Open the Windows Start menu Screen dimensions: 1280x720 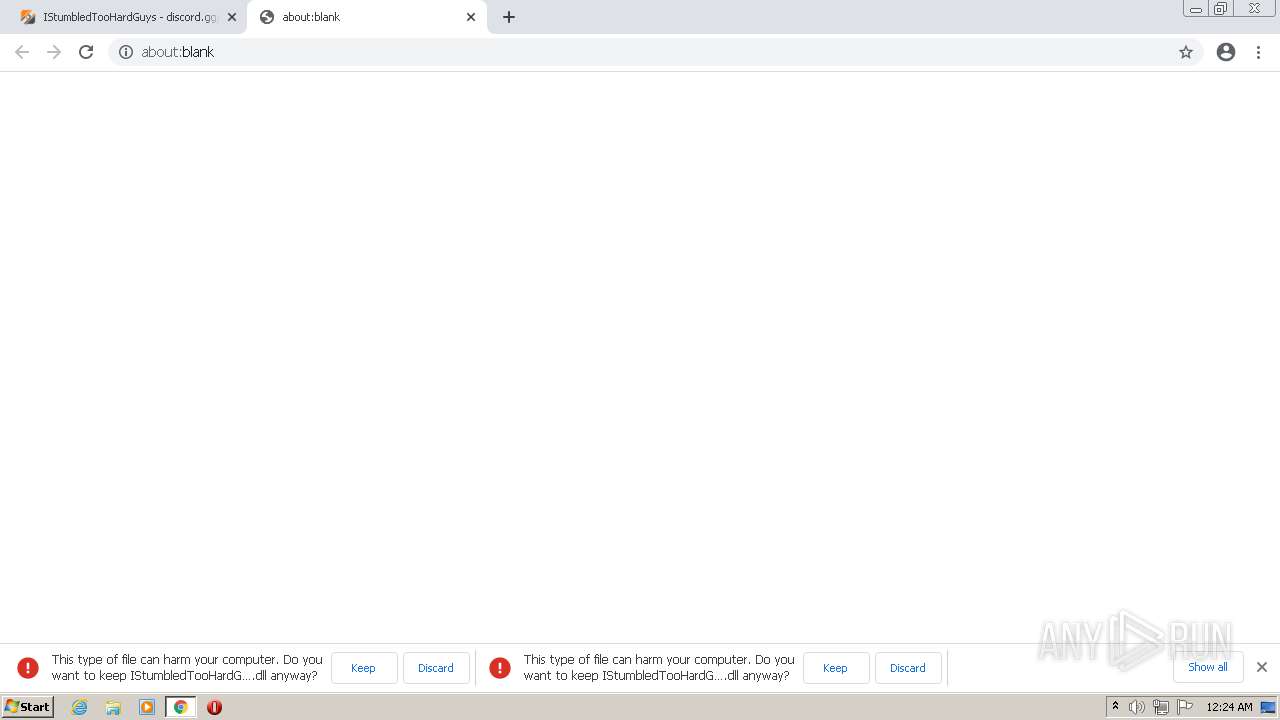tap(27, 707)
